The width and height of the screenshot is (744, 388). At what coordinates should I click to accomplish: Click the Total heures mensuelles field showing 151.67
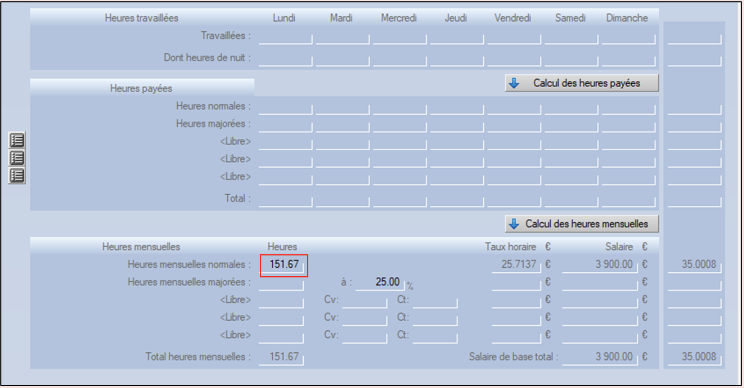pos(281,358)
